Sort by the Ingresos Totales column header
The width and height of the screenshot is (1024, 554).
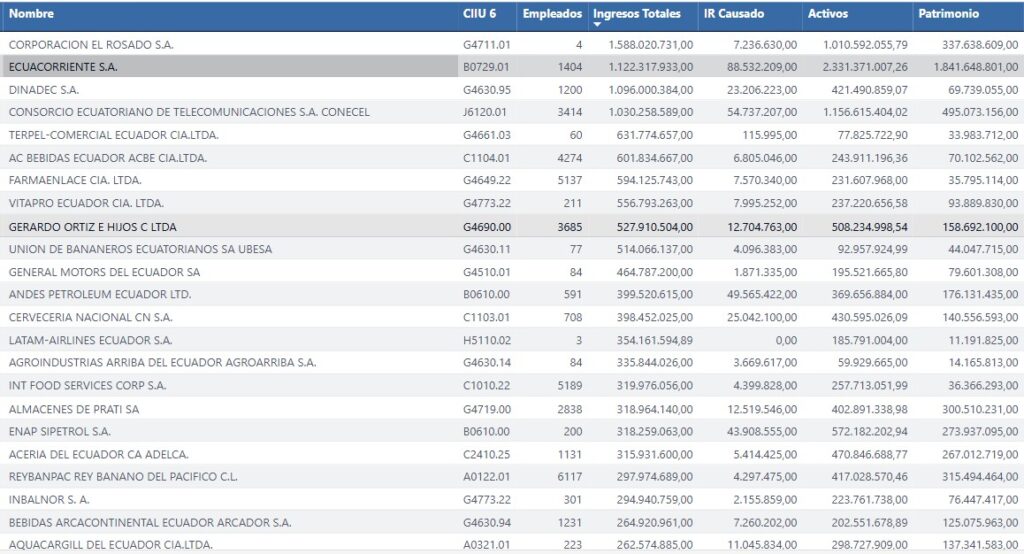pyautogui.click(x=637, y=14)
